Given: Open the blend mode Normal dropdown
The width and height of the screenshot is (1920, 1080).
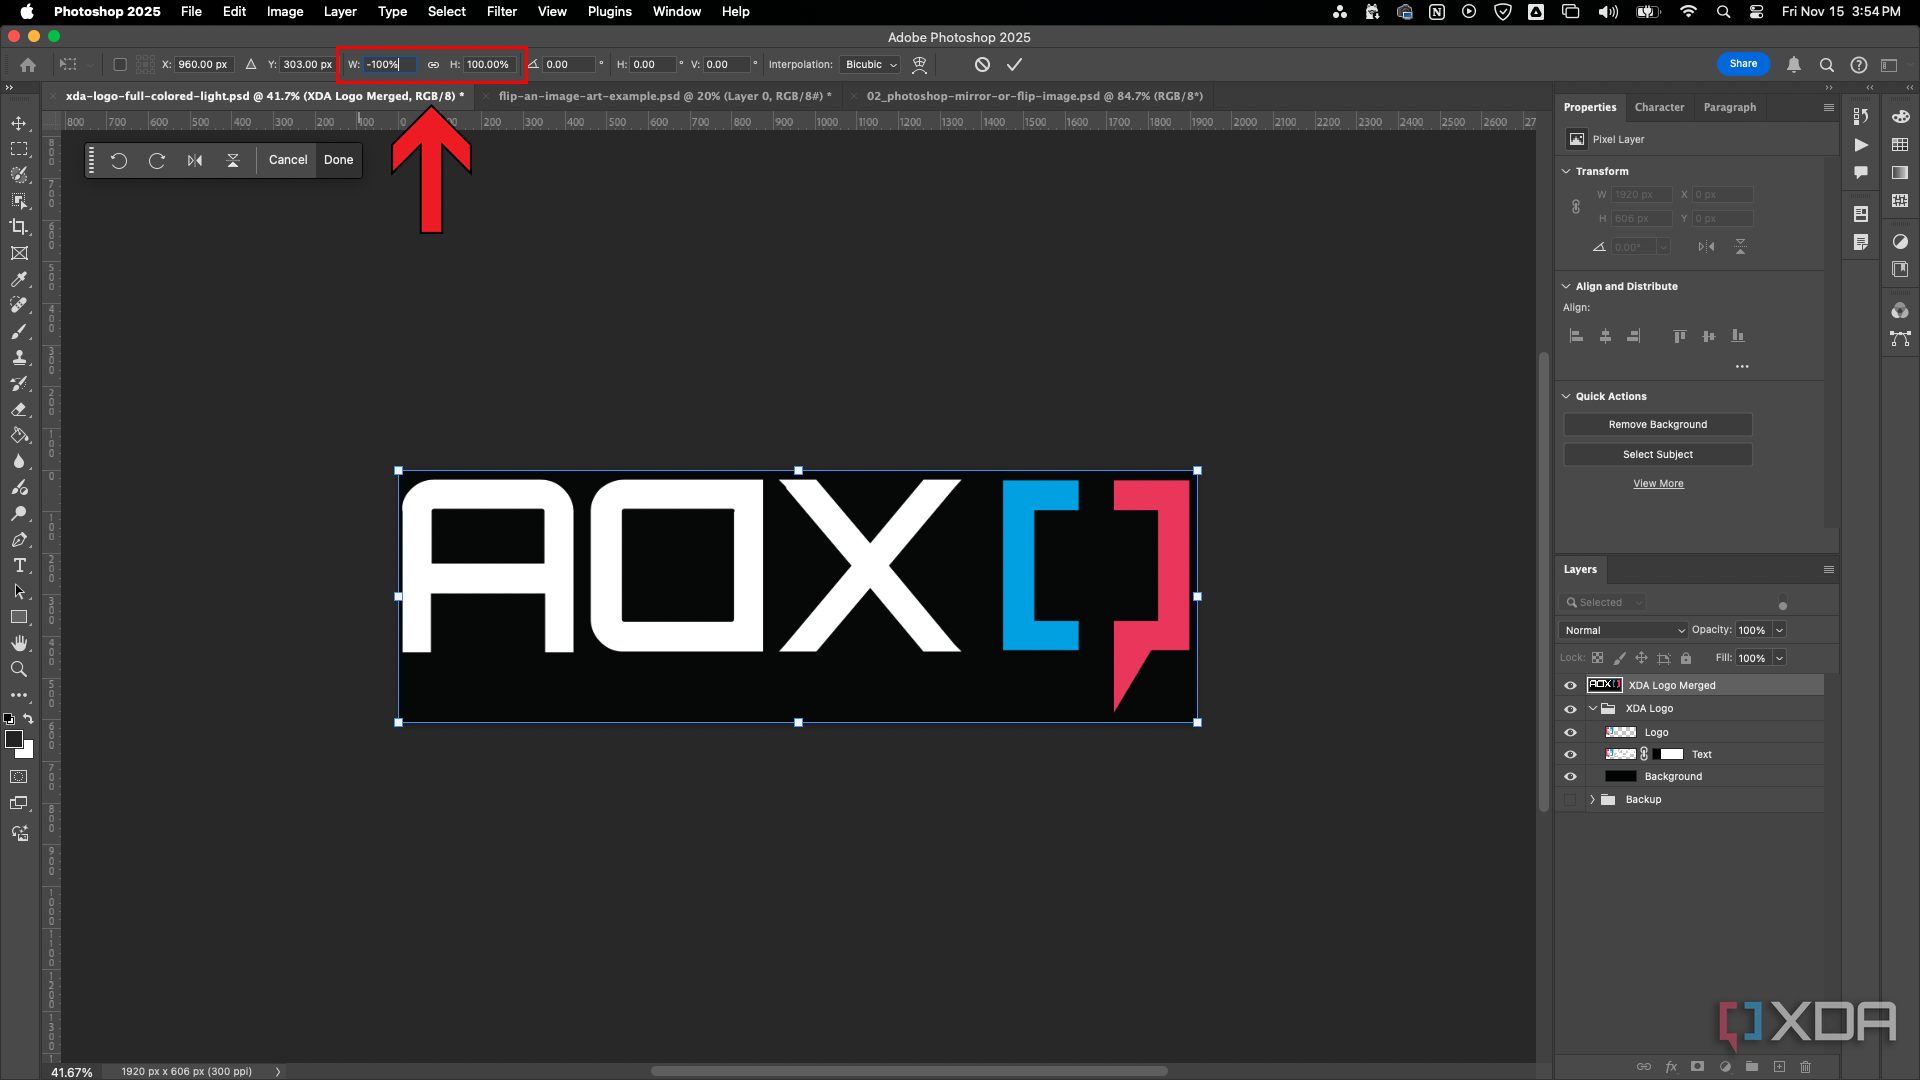Looking at the screenshot, I should pos(1623,630).
